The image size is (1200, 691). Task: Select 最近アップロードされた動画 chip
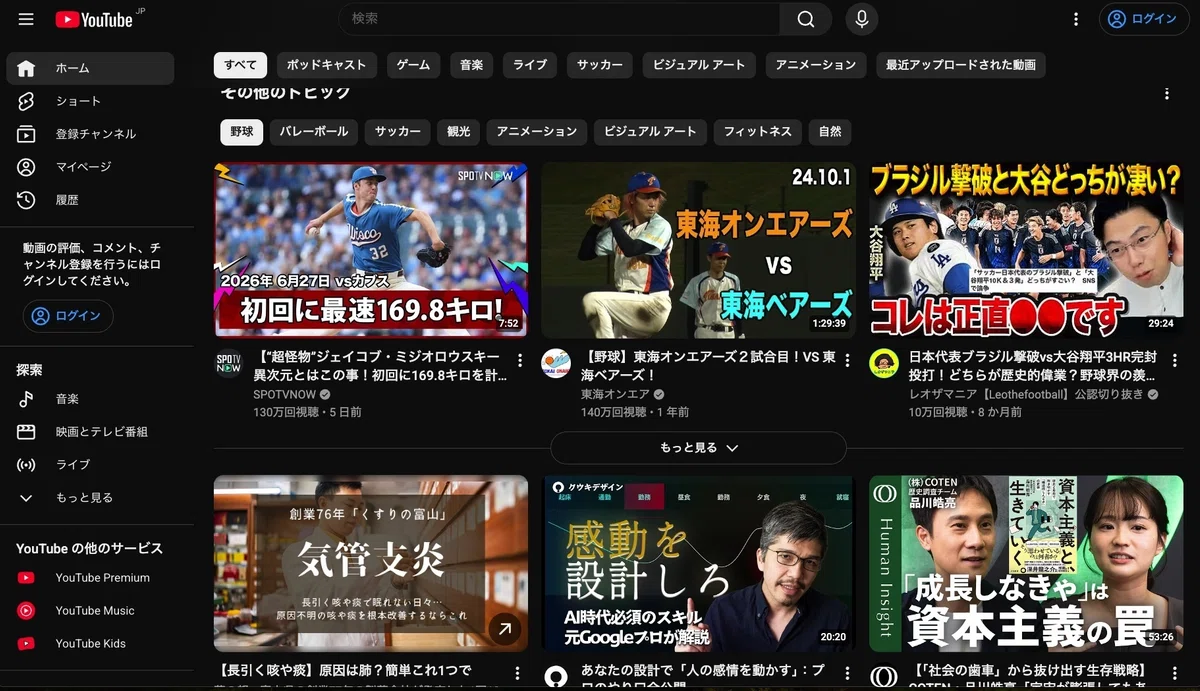click(961, 65)
